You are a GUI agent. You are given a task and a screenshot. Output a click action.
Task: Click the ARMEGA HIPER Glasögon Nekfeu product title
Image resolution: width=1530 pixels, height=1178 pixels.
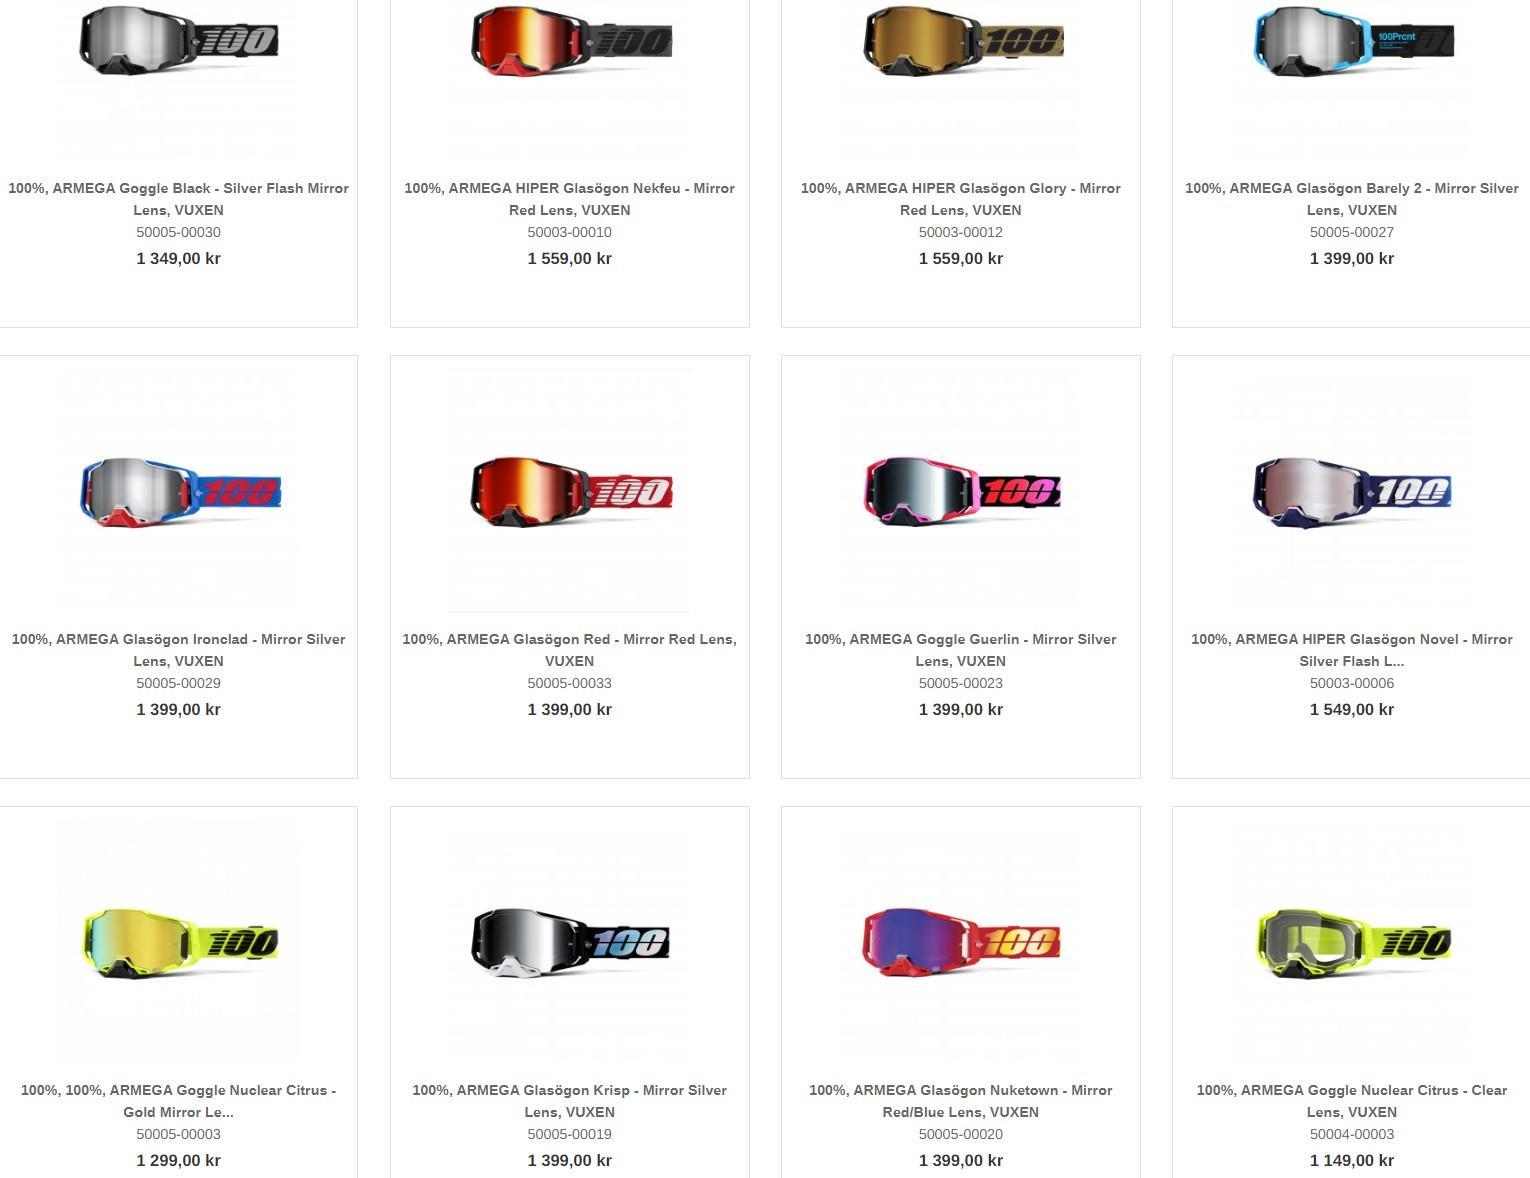click(x=569, y=199)
